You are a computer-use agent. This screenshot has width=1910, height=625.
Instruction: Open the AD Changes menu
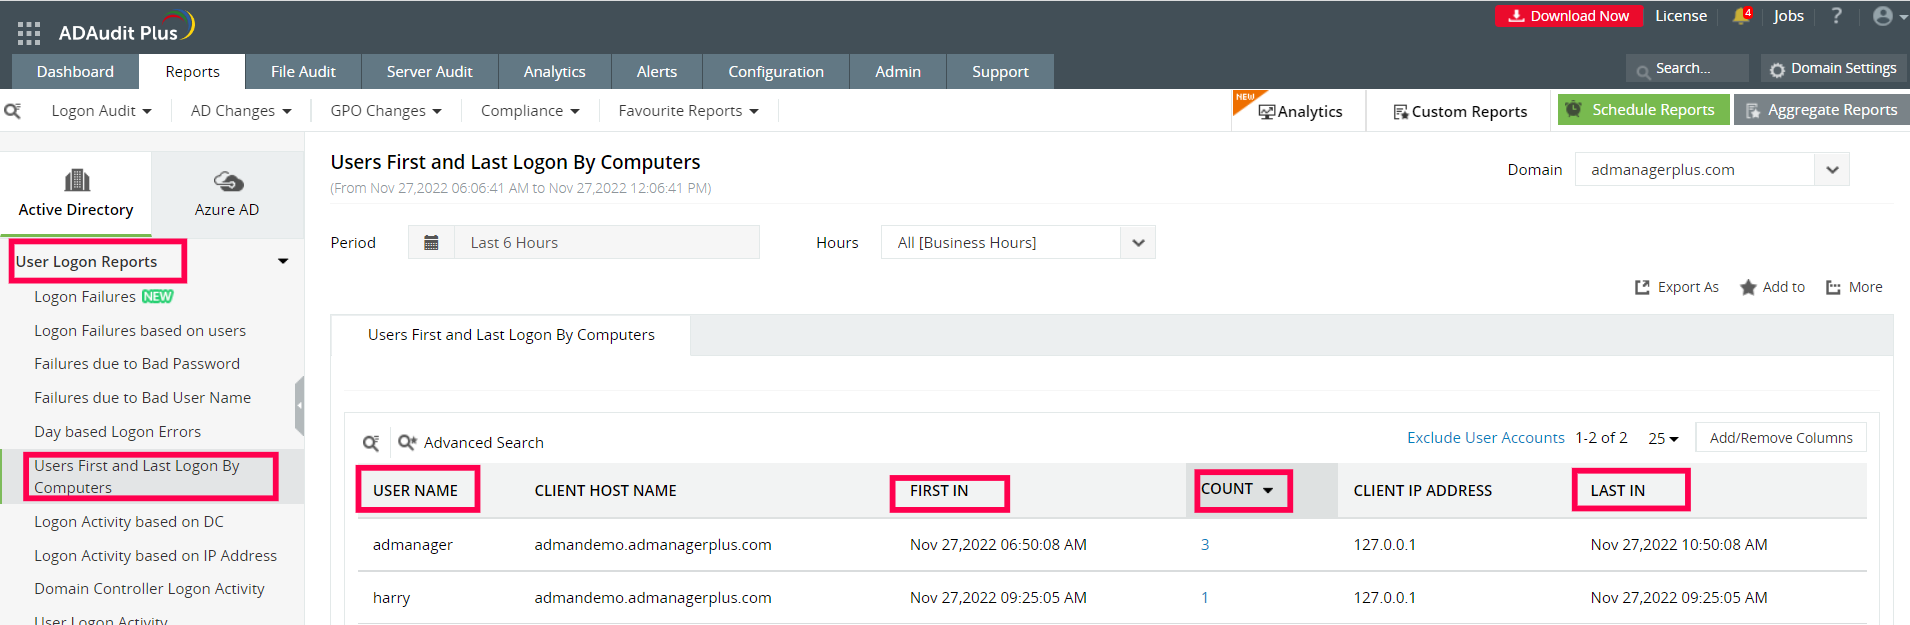[x=241, y=111]
